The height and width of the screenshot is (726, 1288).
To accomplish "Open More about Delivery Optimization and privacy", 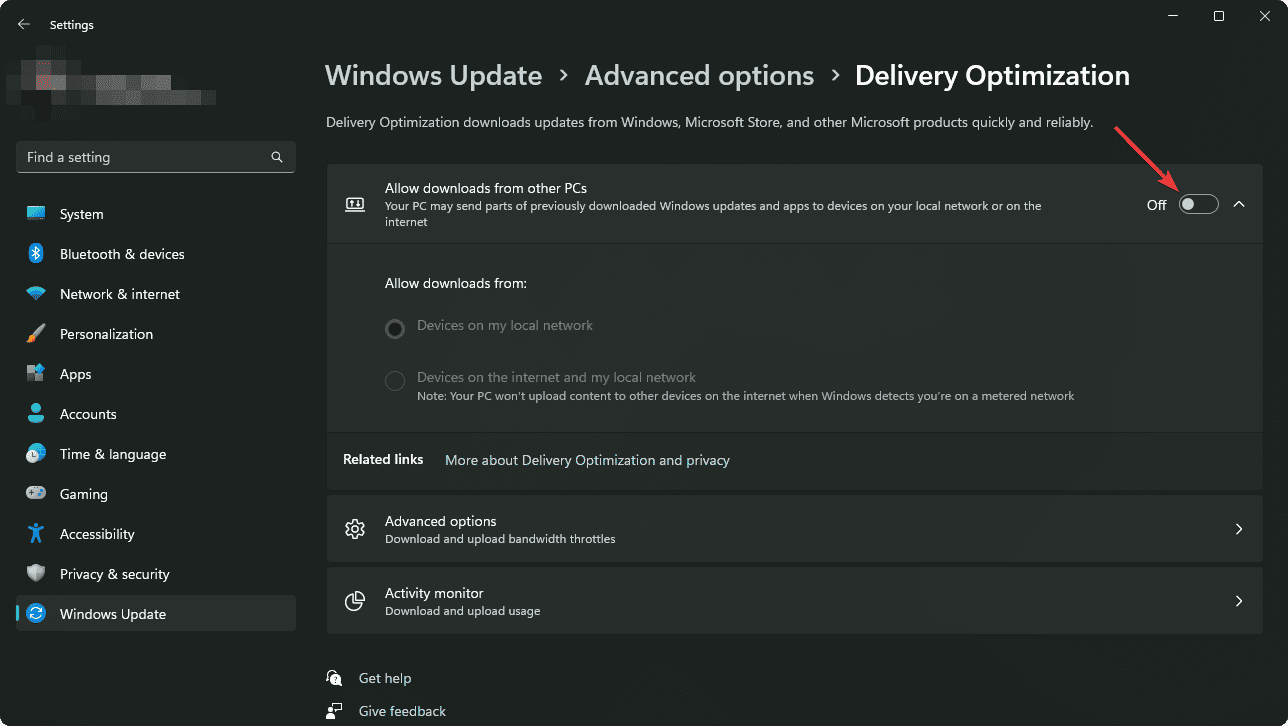I will pos(587,460).
